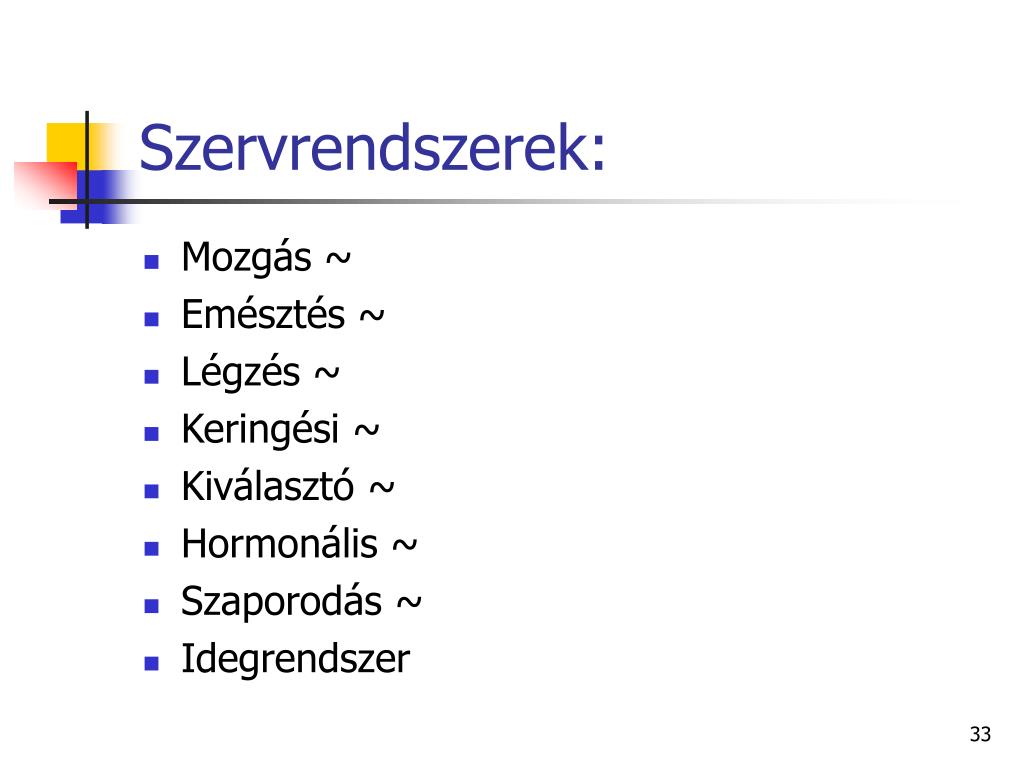The height and width of the screenshot is (768, 1024).
Task: Click the tilde after Hormonális
Action: coord(404,545)
